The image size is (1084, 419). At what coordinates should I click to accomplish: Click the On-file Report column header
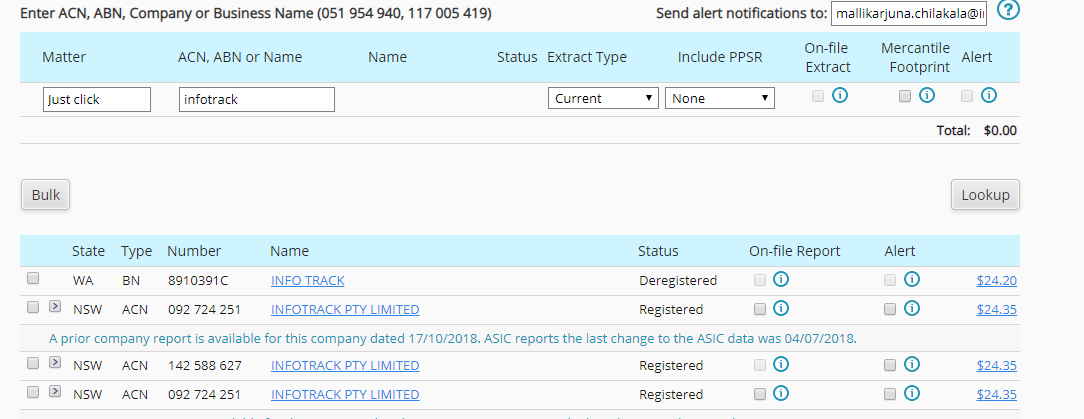pyautogui.click(x=794, y=251)
